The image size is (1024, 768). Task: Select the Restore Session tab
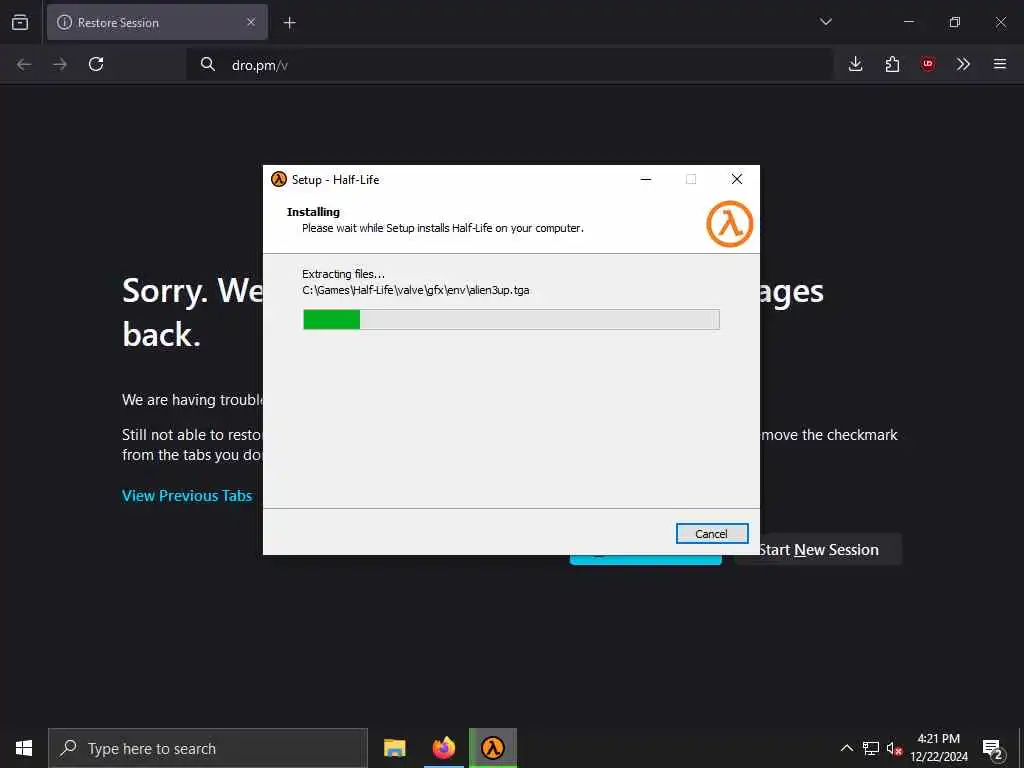pyautogui.click(x=157, y=23)
